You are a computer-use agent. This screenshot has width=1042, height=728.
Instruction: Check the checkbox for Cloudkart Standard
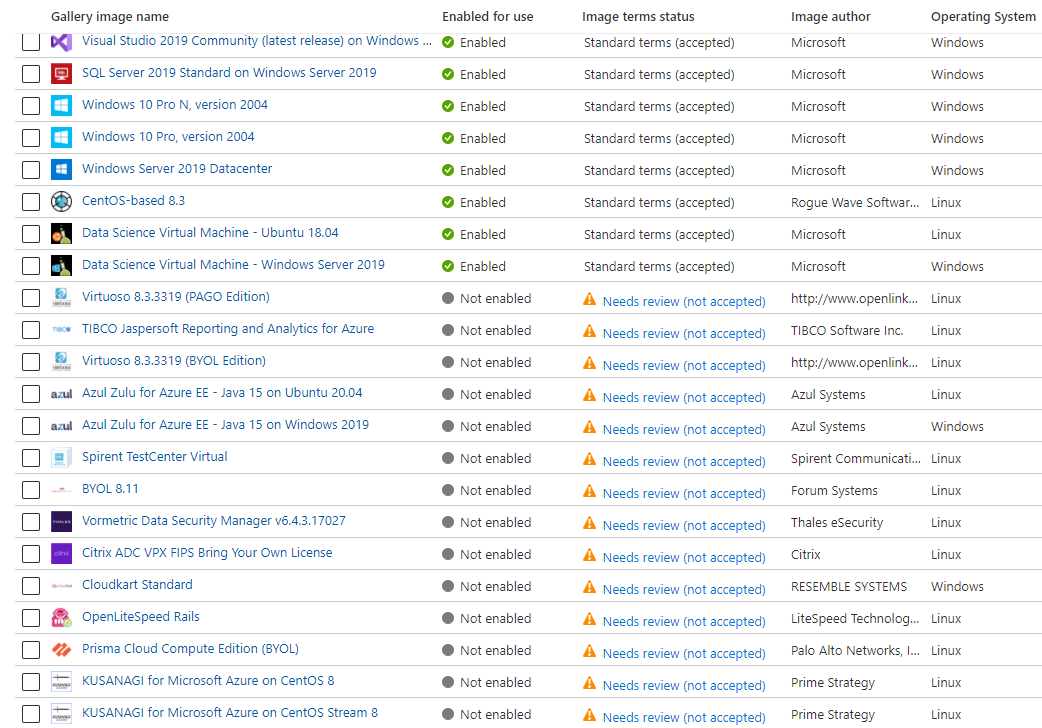pos(30,585)
